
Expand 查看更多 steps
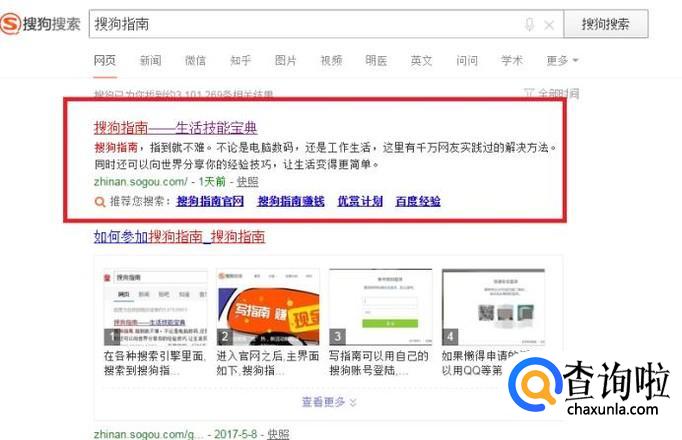coord(329,402)
